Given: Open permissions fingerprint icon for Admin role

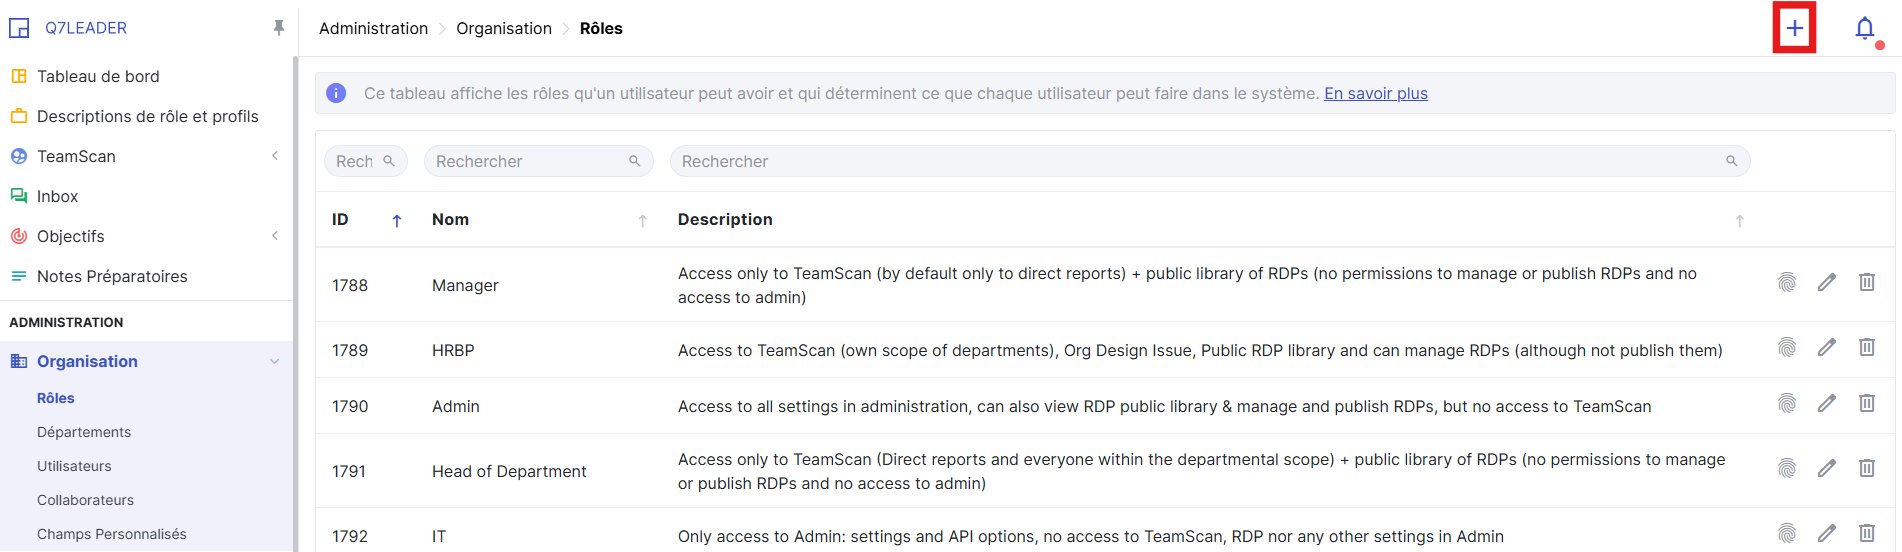Looking at the screenshot, I should [x=1786, y=404].
